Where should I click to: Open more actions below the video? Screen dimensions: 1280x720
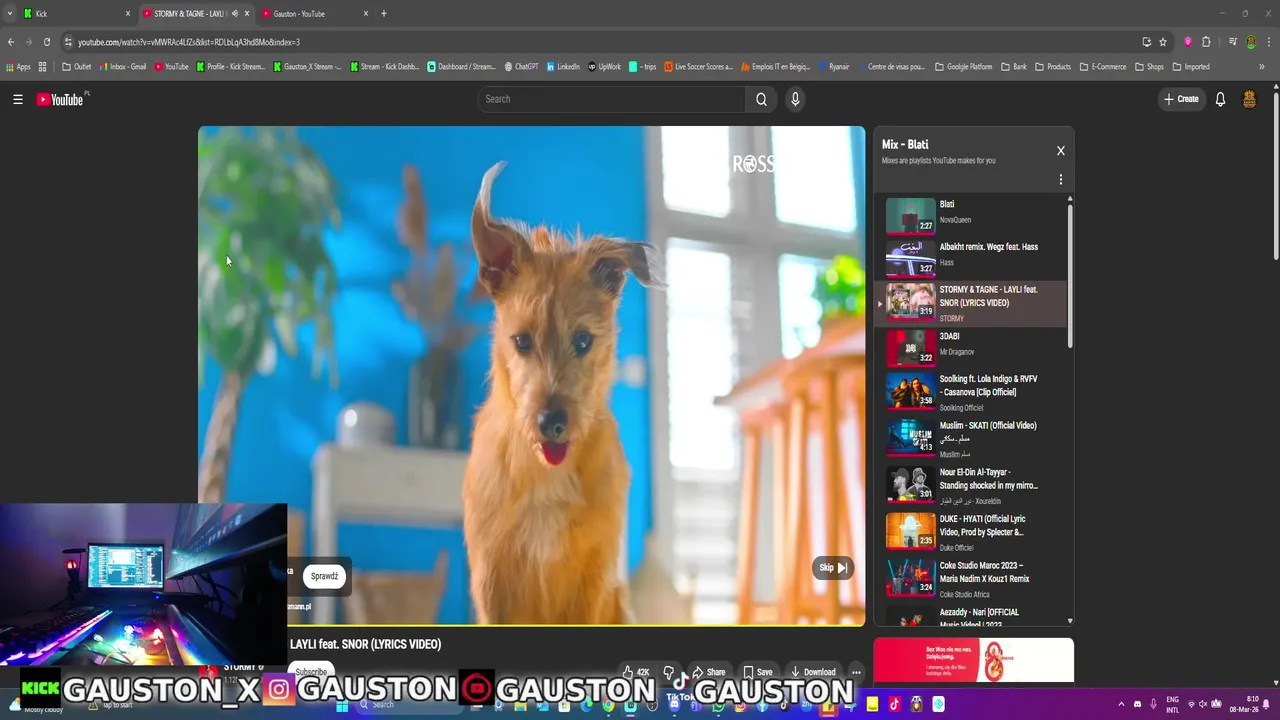856,672
